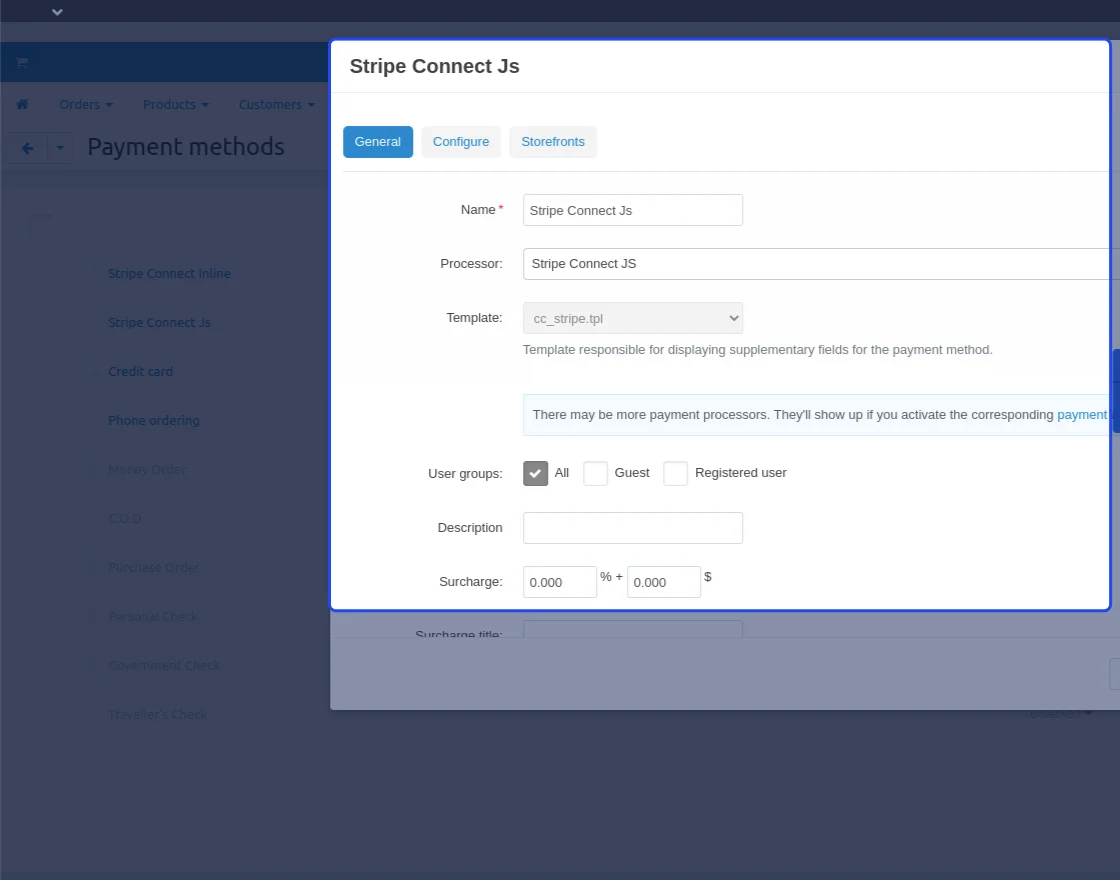This screenshot has width=1120, height=880.
Task: Switch to the Configure tab
Action: tap(461, 141)
